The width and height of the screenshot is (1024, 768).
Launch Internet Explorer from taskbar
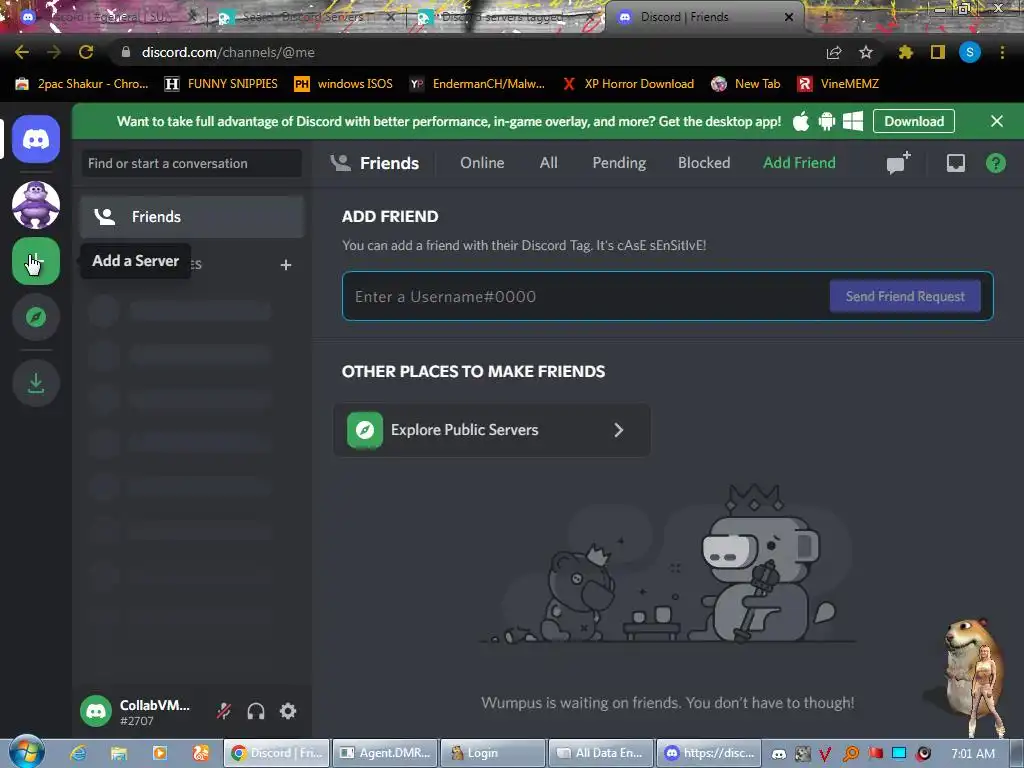78,753
